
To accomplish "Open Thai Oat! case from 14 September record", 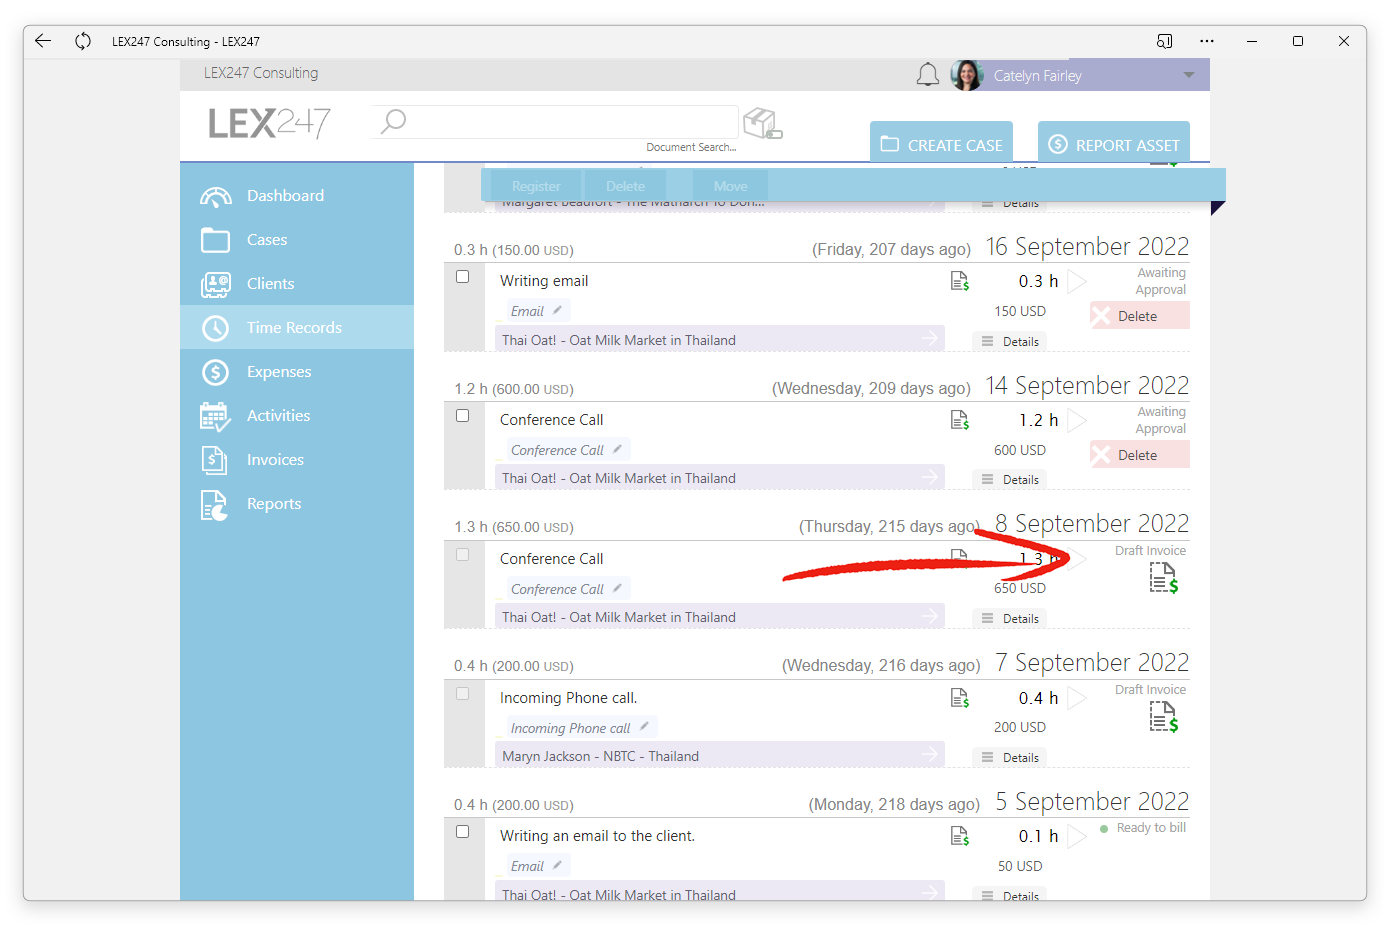I will click(720, 478).
